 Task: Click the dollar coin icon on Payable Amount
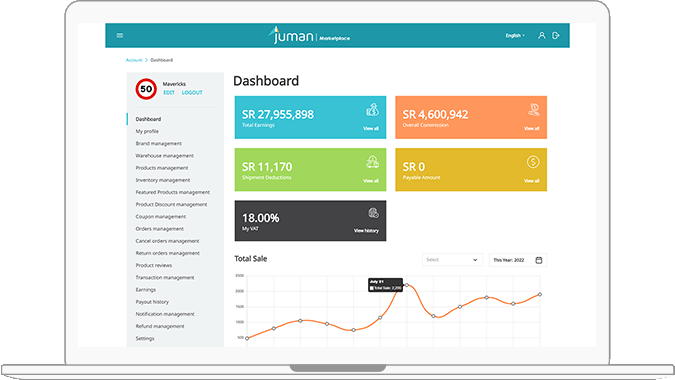coord(533,162)
